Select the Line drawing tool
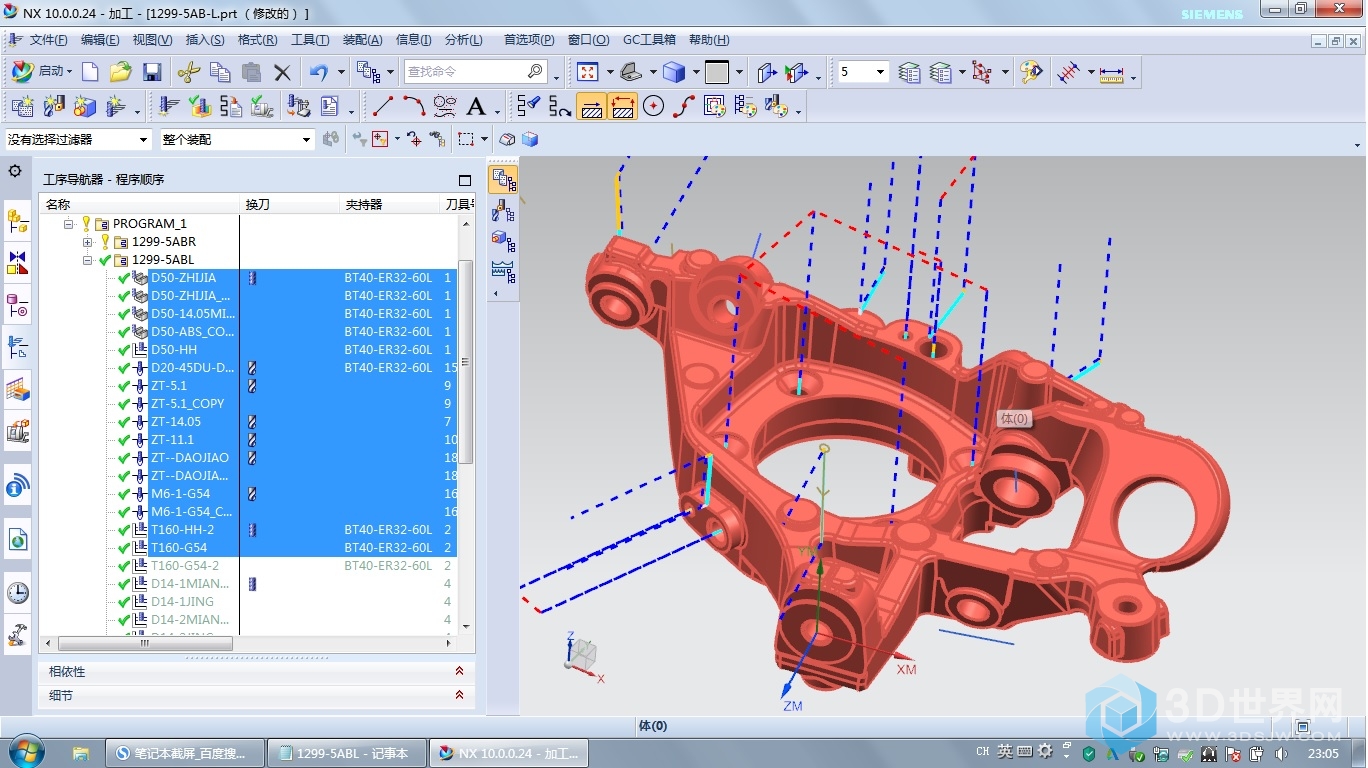Screen dimensions: 1368x768 pyautogui.click(x=383, y=106)
